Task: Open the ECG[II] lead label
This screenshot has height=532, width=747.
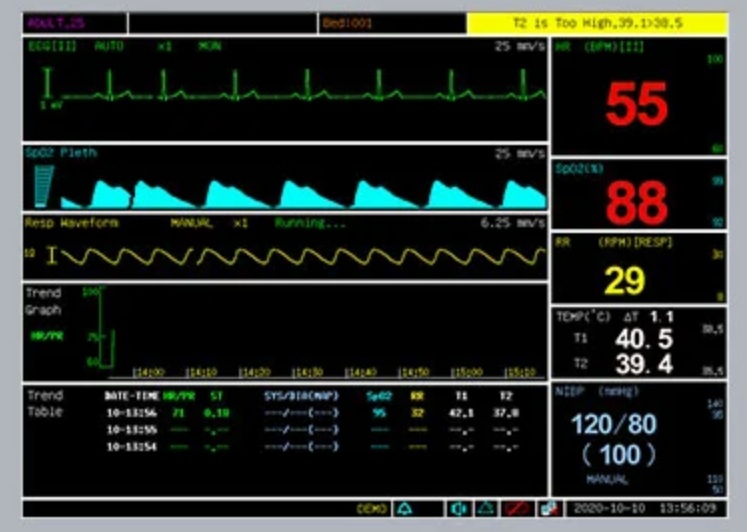Action: tap(52, 46)
